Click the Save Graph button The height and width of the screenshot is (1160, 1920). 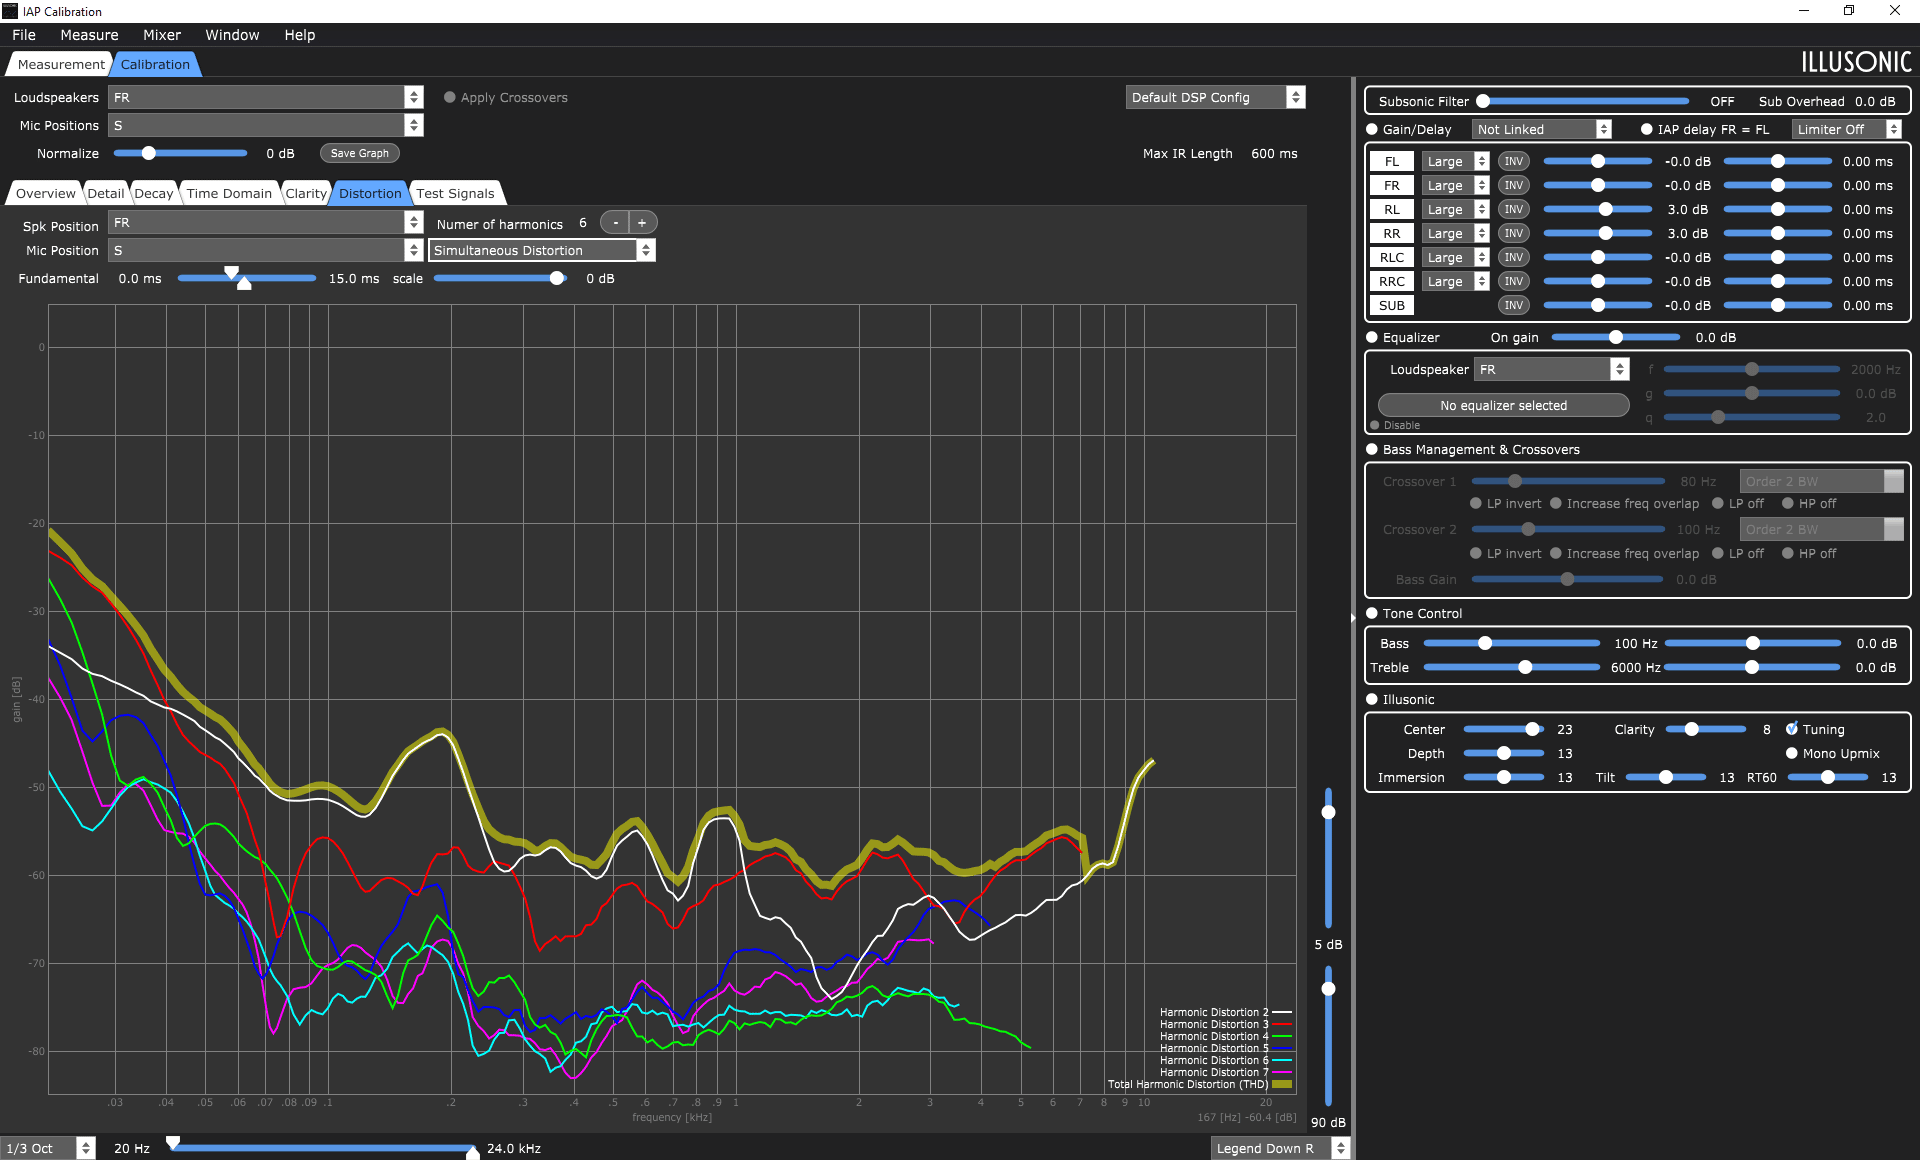pos(359,153)
